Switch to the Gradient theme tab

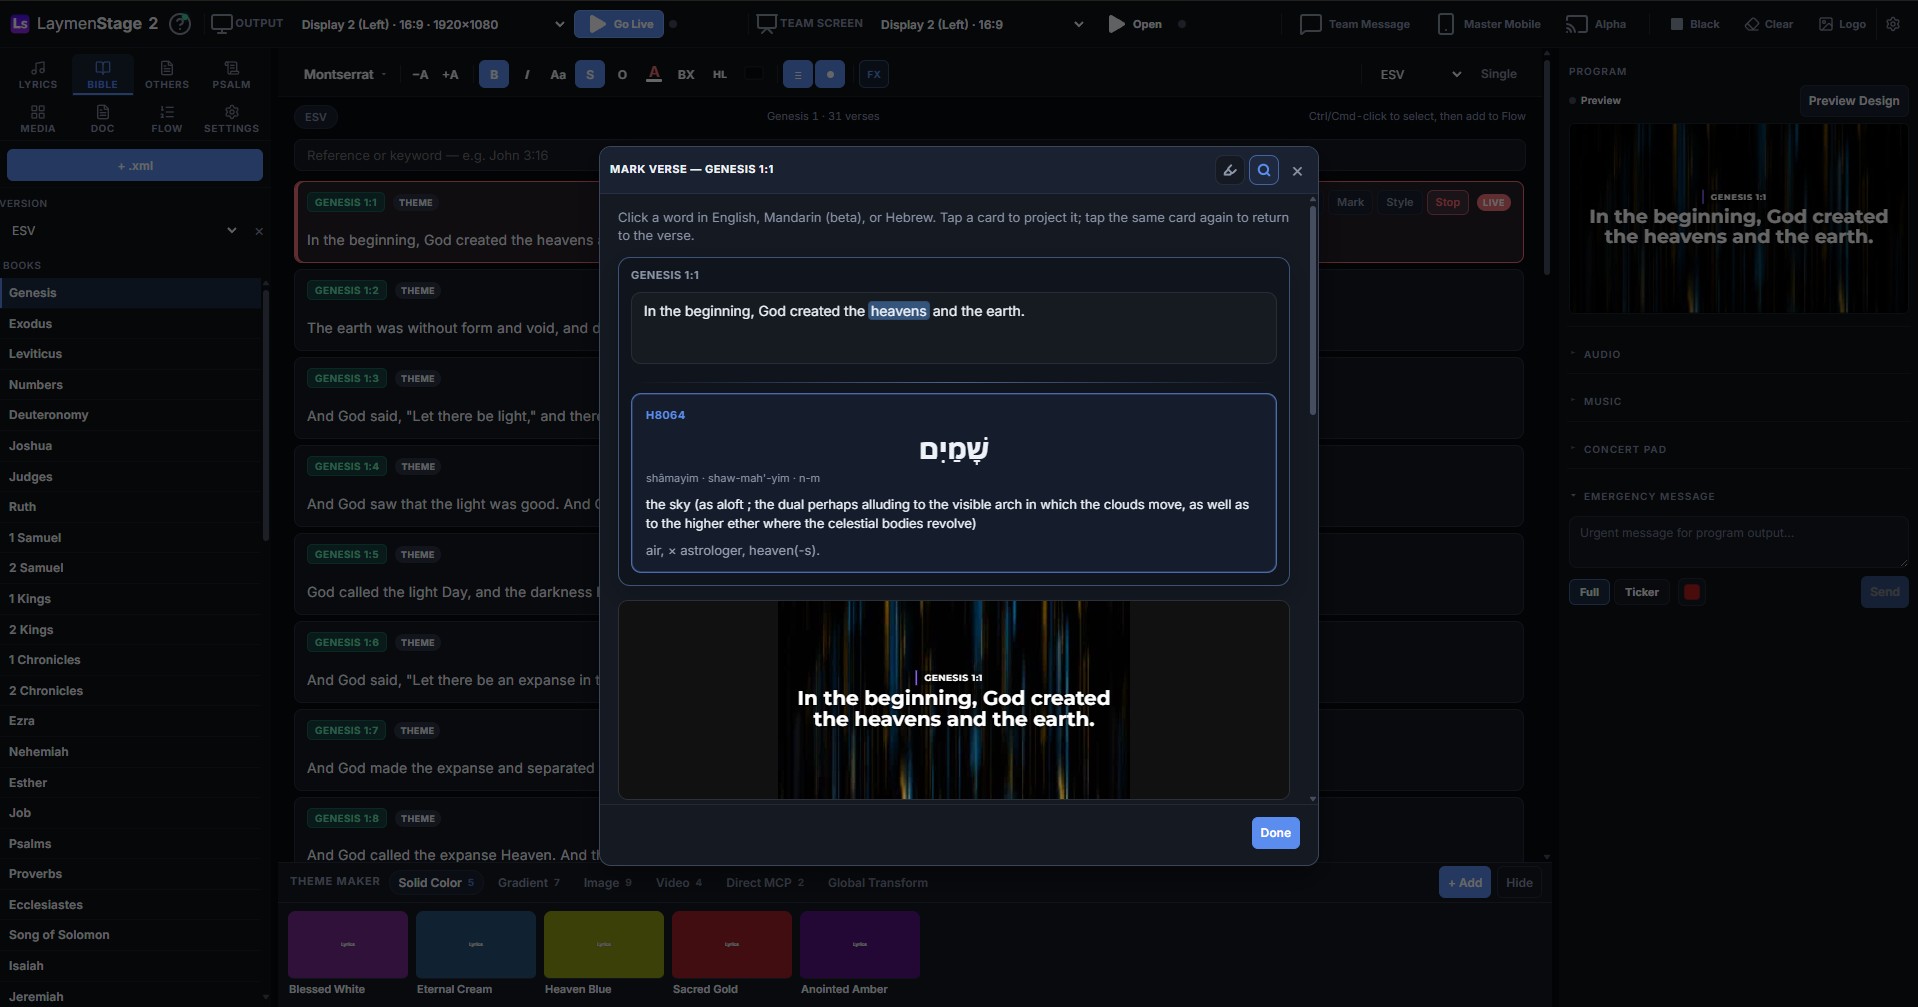(529, 883)
